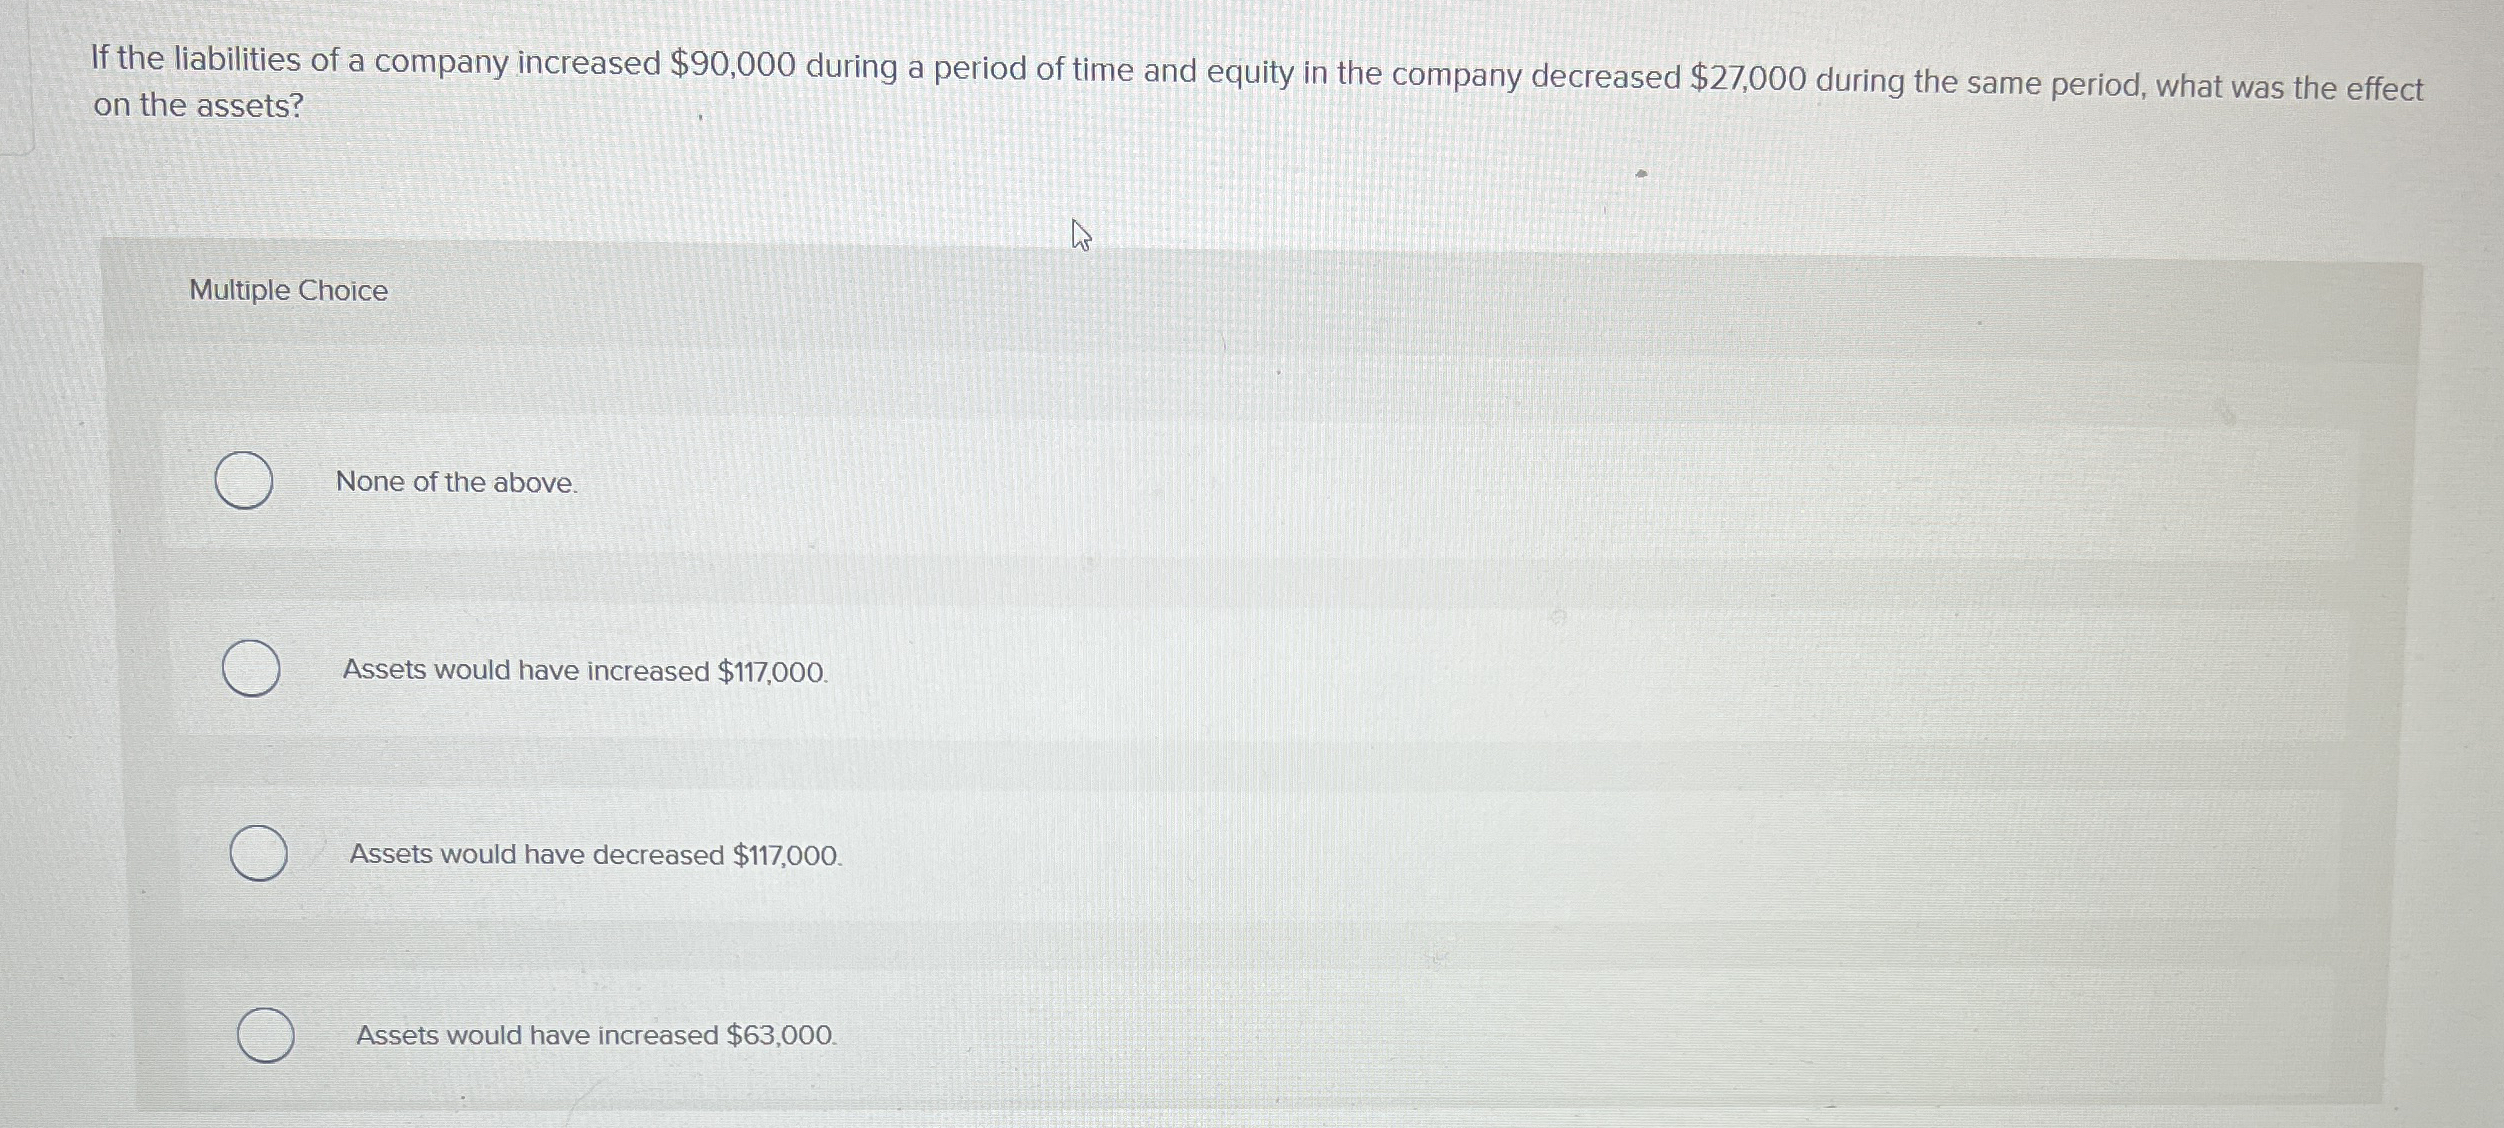2504x1128 pixels.
Task: Click the 'None of the above' label text
Action: click(x=456, y=483)
